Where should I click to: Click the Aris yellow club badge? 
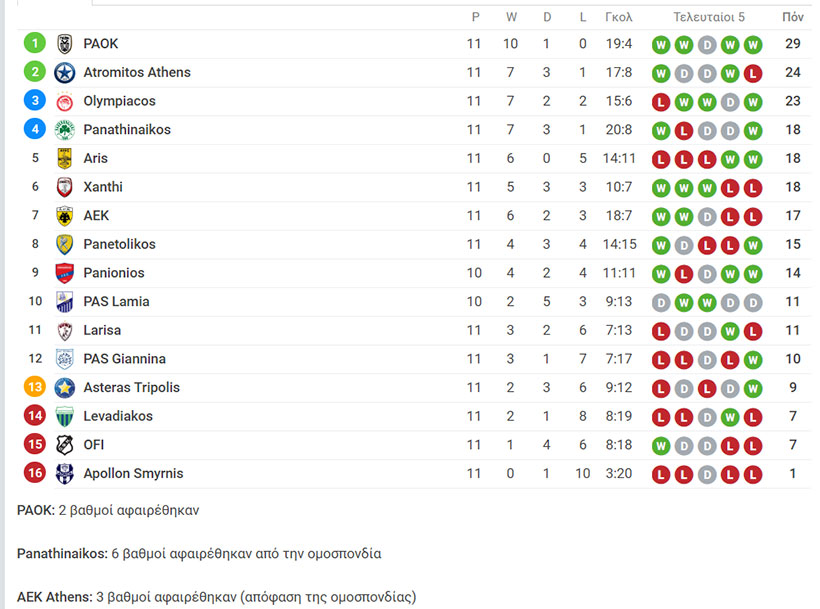[x=64, y=158]
